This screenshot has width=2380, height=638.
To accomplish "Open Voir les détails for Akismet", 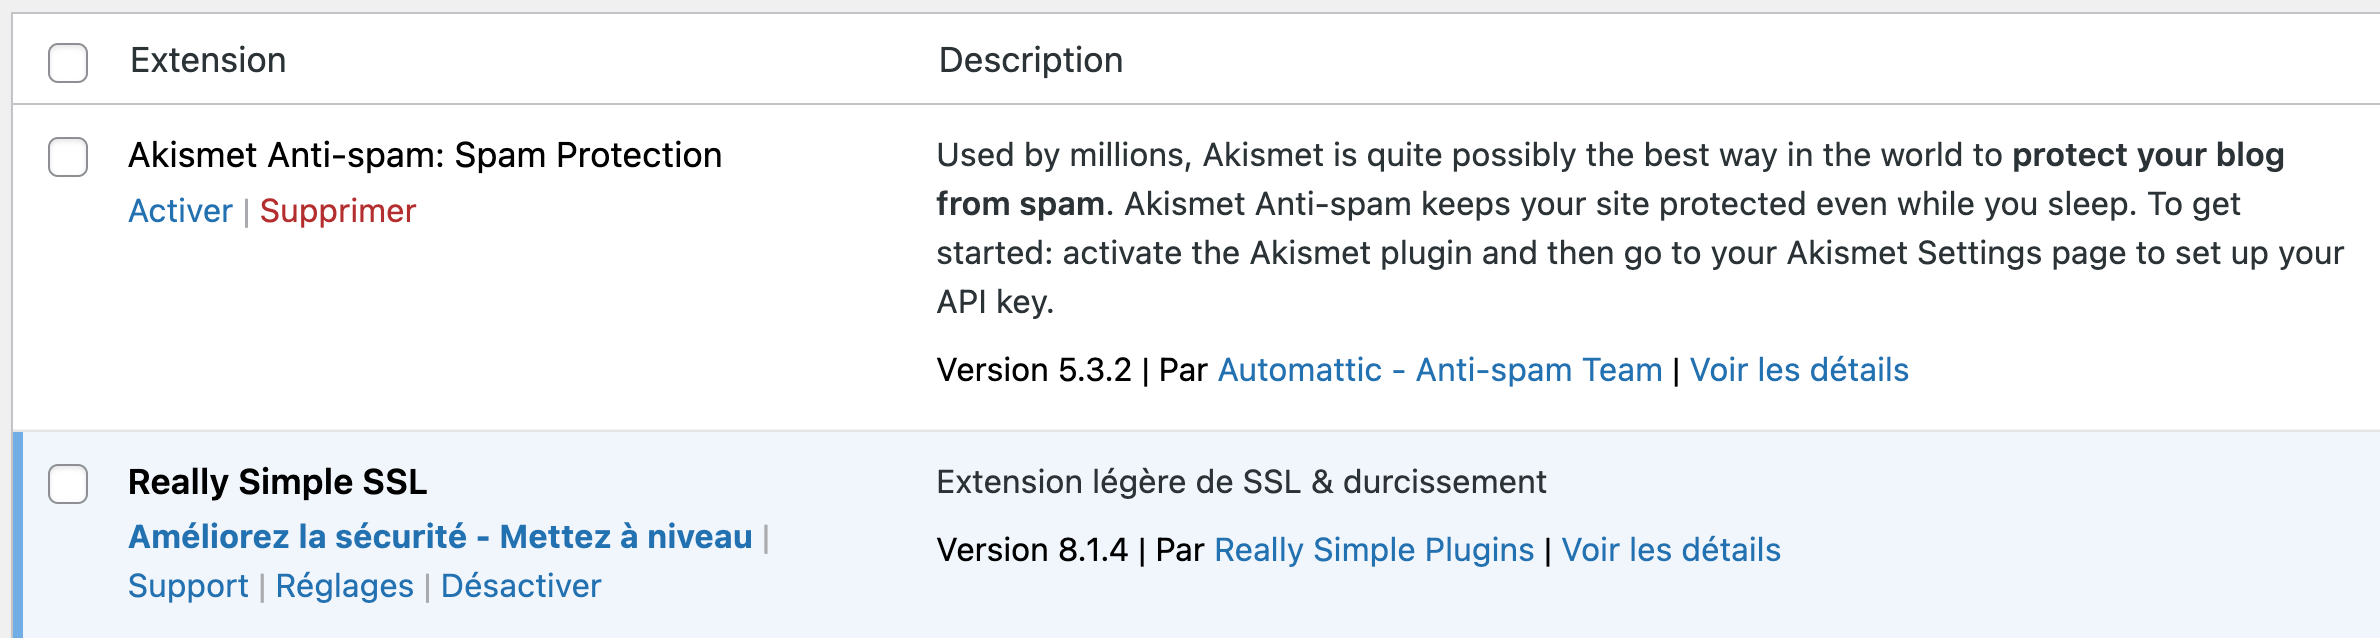I will tap(1799, 370).
